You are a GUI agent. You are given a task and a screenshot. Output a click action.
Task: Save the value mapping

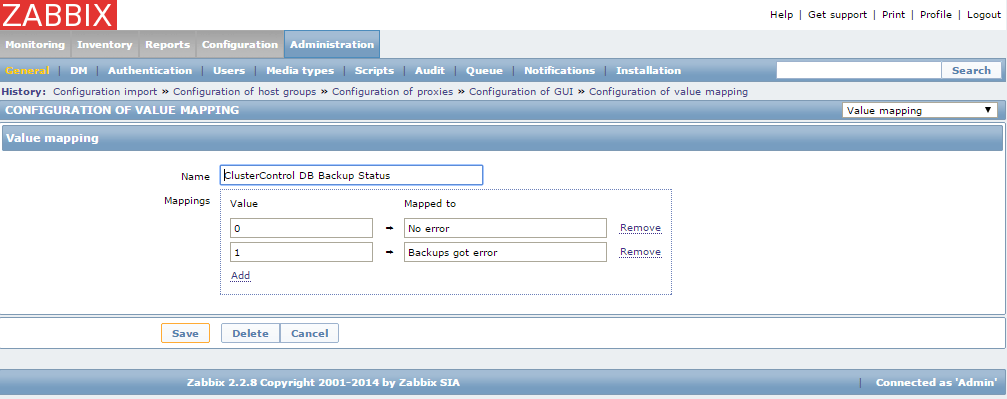pyautogui.click(x=185, y=333)
